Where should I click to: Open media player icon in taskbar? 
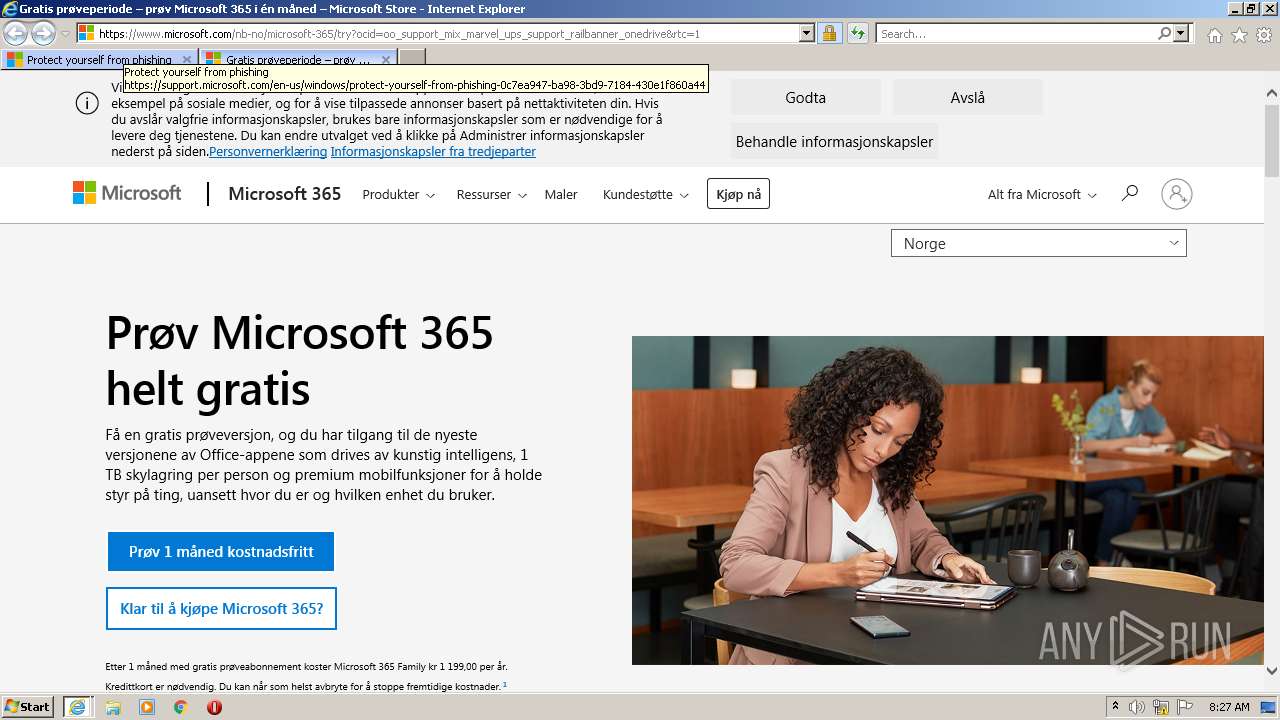[147, 707]
